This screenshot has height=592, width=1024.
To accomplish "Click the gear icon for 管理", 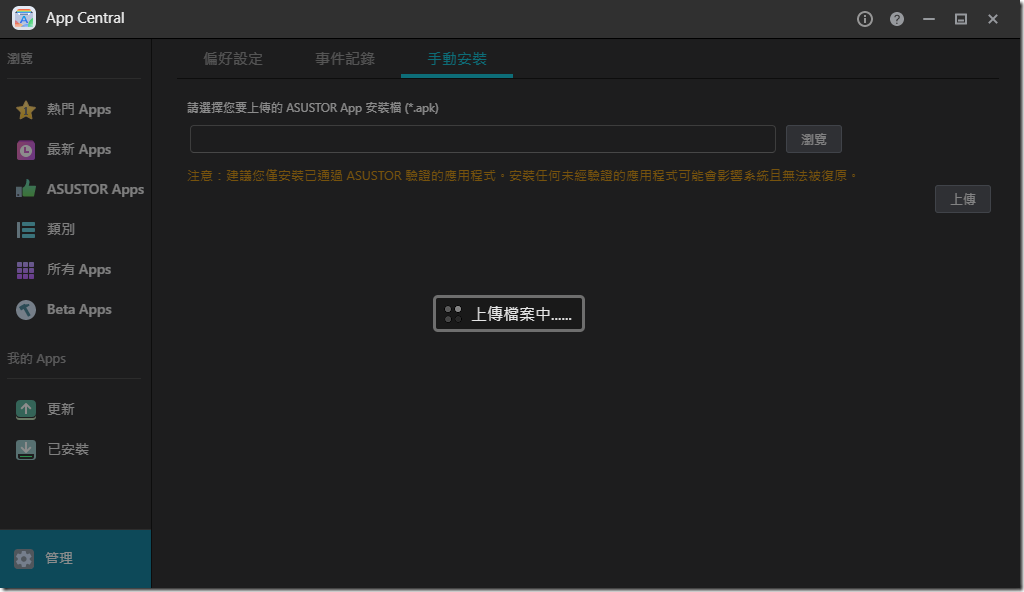I will click(x=24, y=559).
